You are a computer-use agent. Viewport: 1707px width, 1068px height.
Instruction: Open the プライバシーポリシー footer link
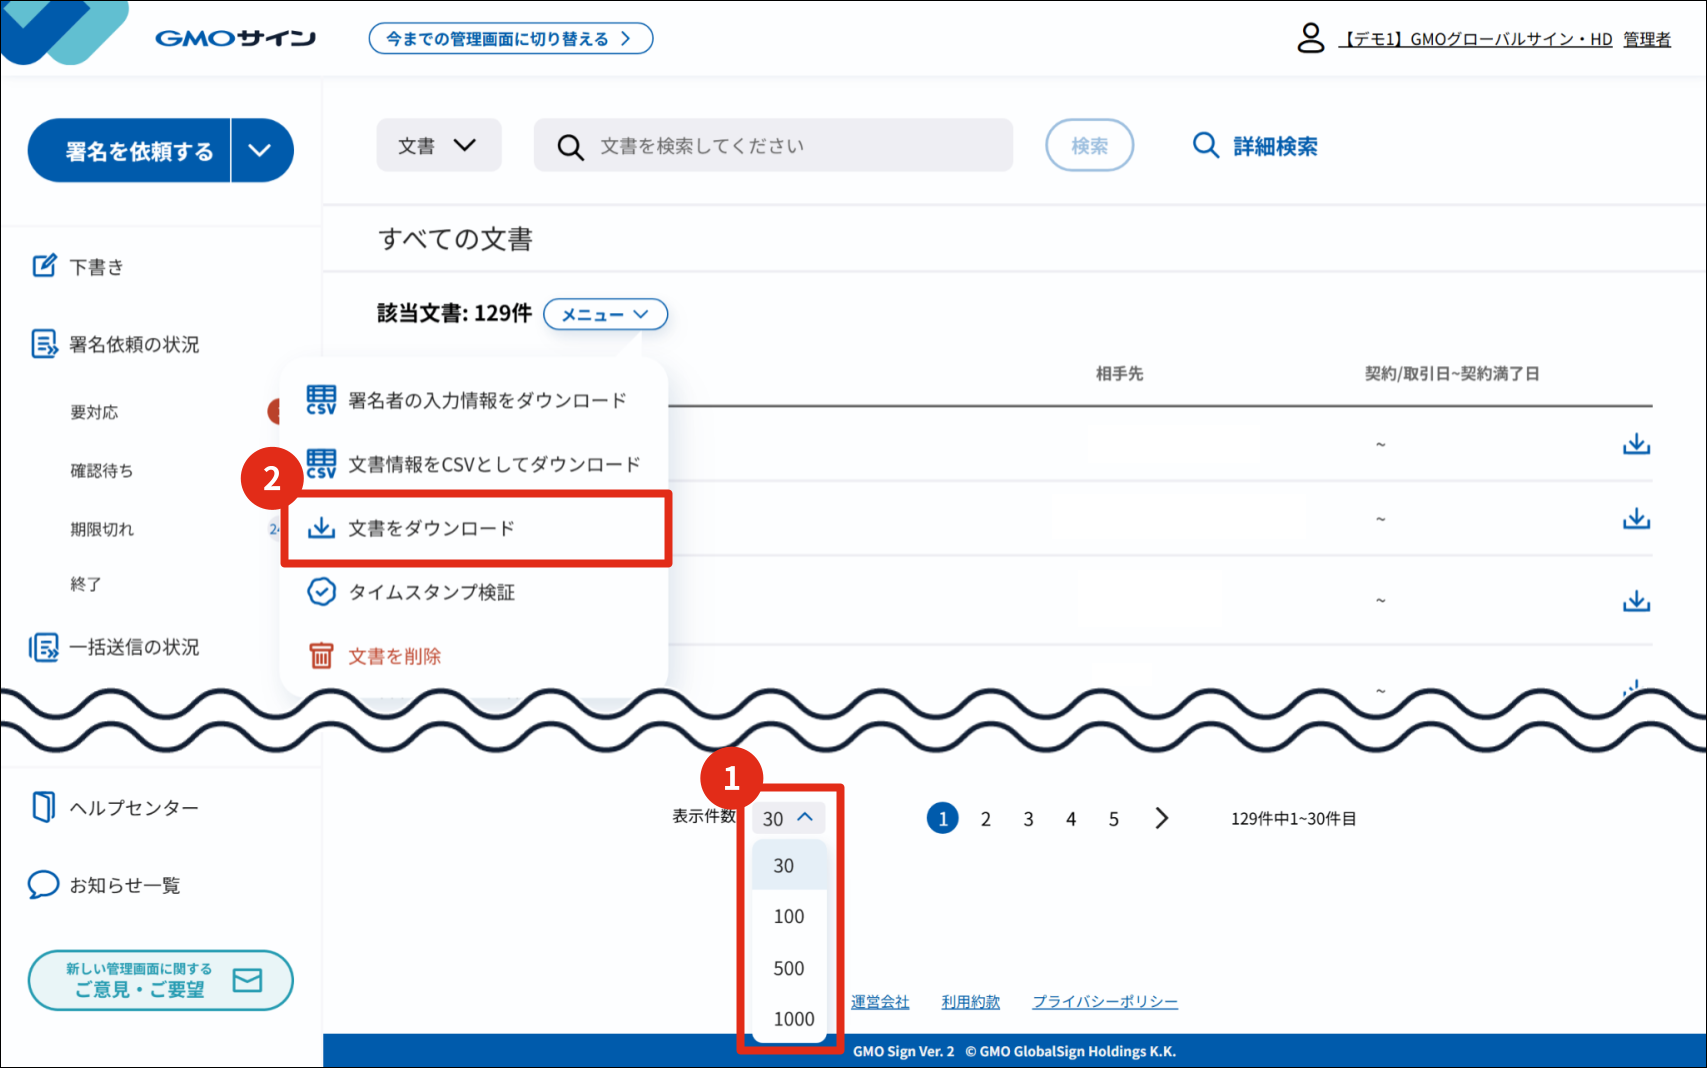point(1104,1002)
